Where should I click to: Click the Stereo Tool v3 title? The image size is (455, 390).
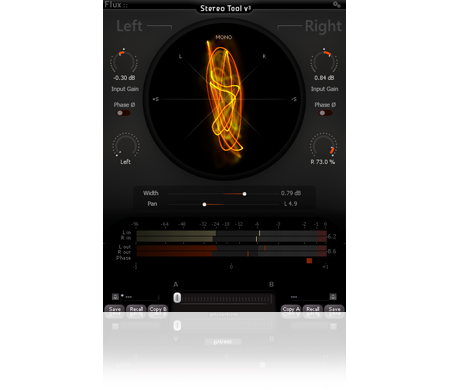click(225, 8)
